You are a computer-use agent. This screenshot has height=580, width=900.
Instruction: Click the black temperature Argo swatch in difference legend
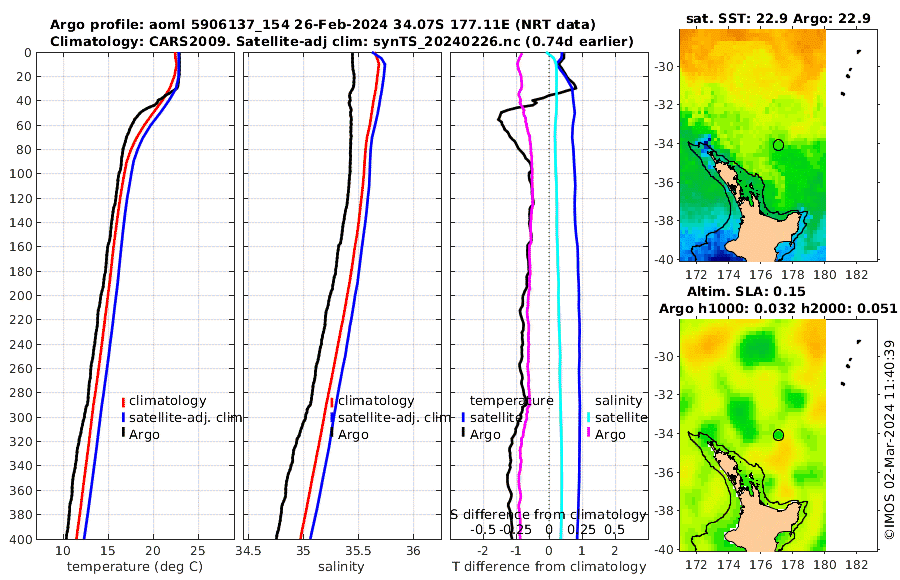[463, 434]
